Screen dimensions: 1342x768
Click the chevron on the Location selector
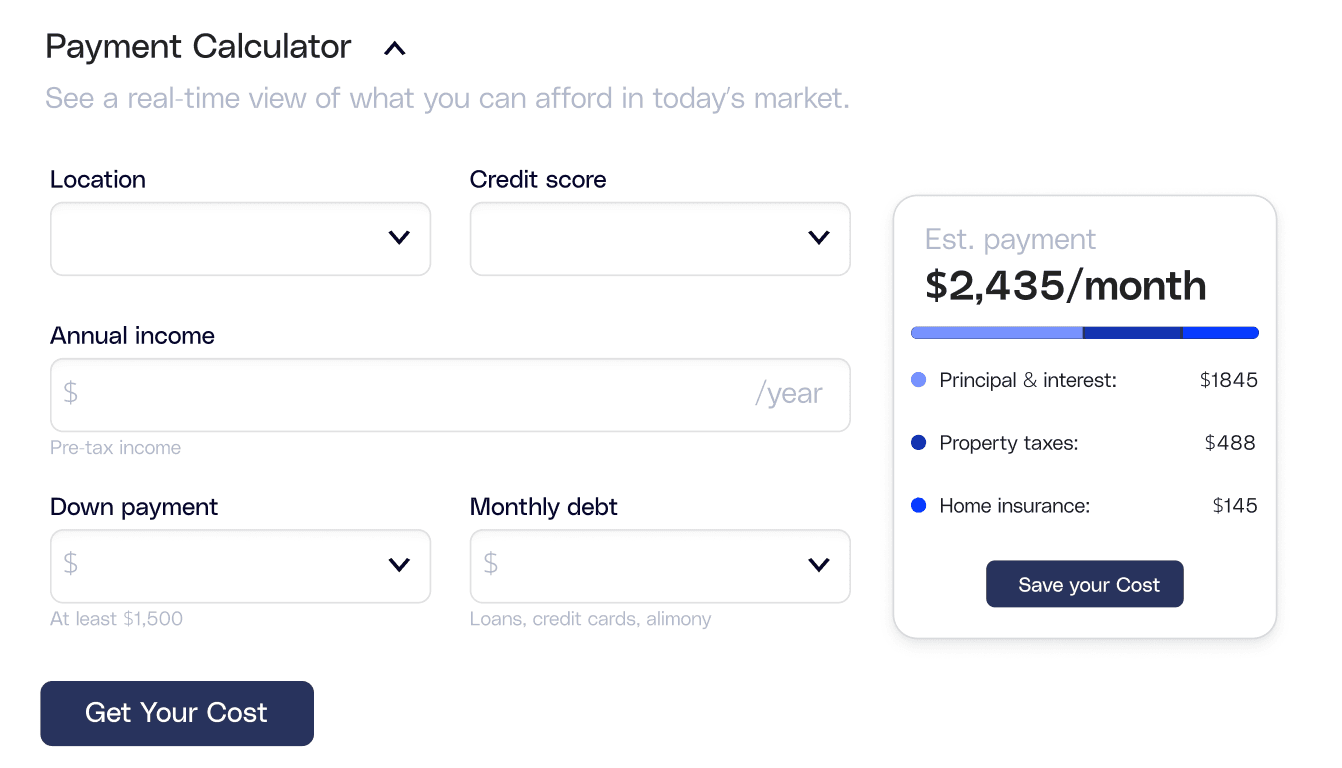pos(399,238)
